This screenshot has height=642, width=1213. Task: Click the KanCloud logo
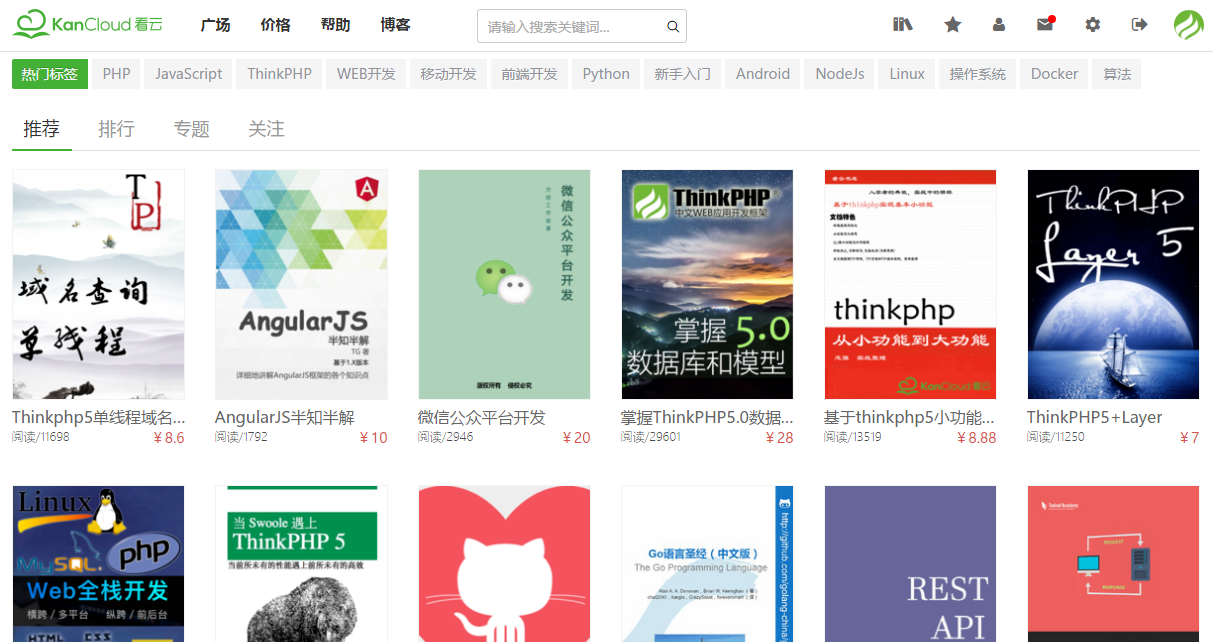88,24
